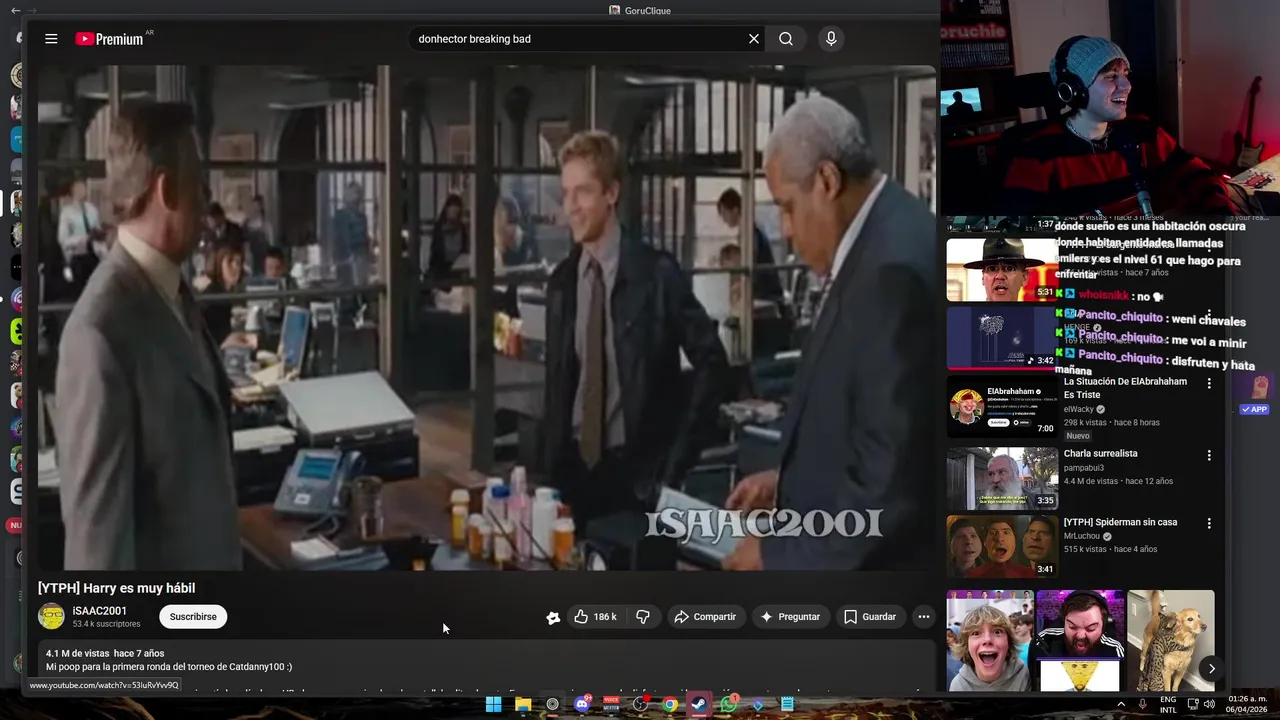Open Google Chrome from the taskbar
1280x720 pixels.
(x=670, y=704)
